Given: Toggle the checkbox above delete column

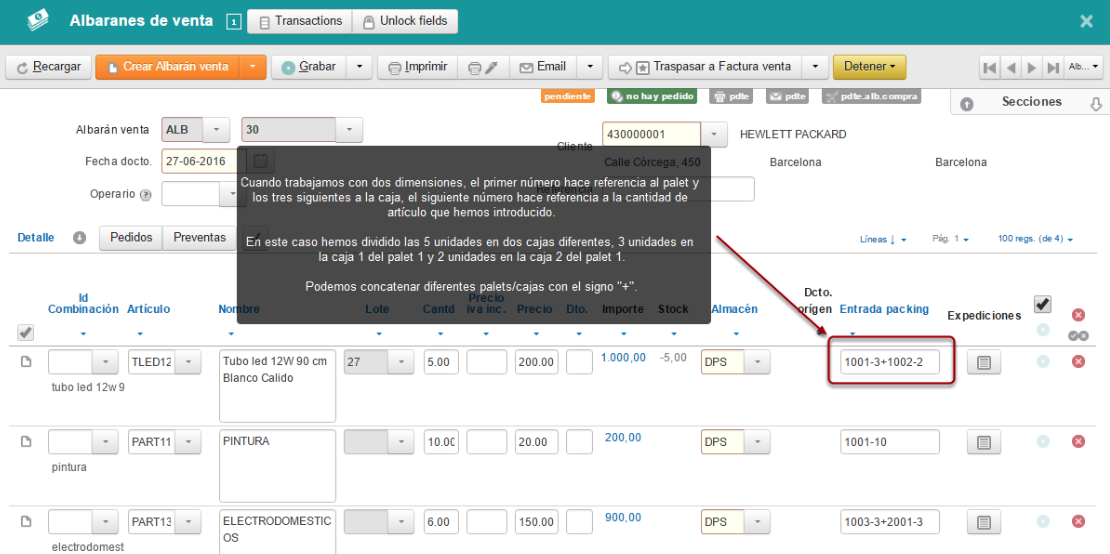Looking at the screenshot, I should (1043, 304).
